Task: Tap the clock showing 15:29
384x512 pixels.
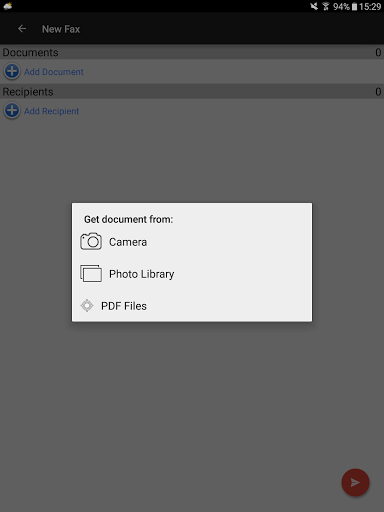Action: click(370, 7)
